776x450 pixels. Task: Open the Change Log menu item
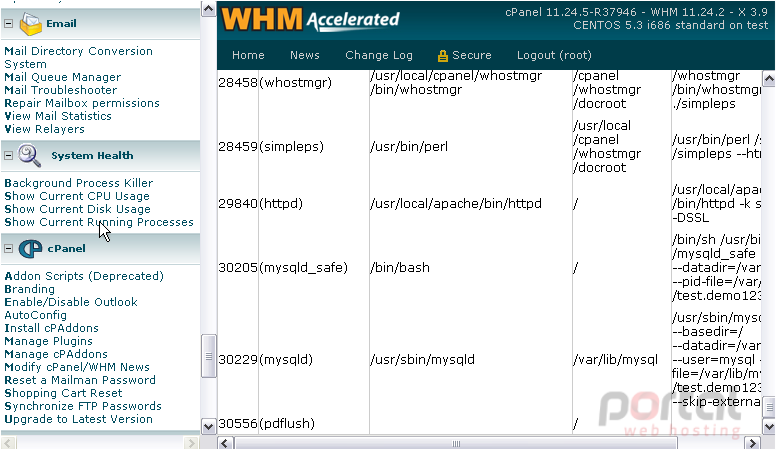pos(379,55)
